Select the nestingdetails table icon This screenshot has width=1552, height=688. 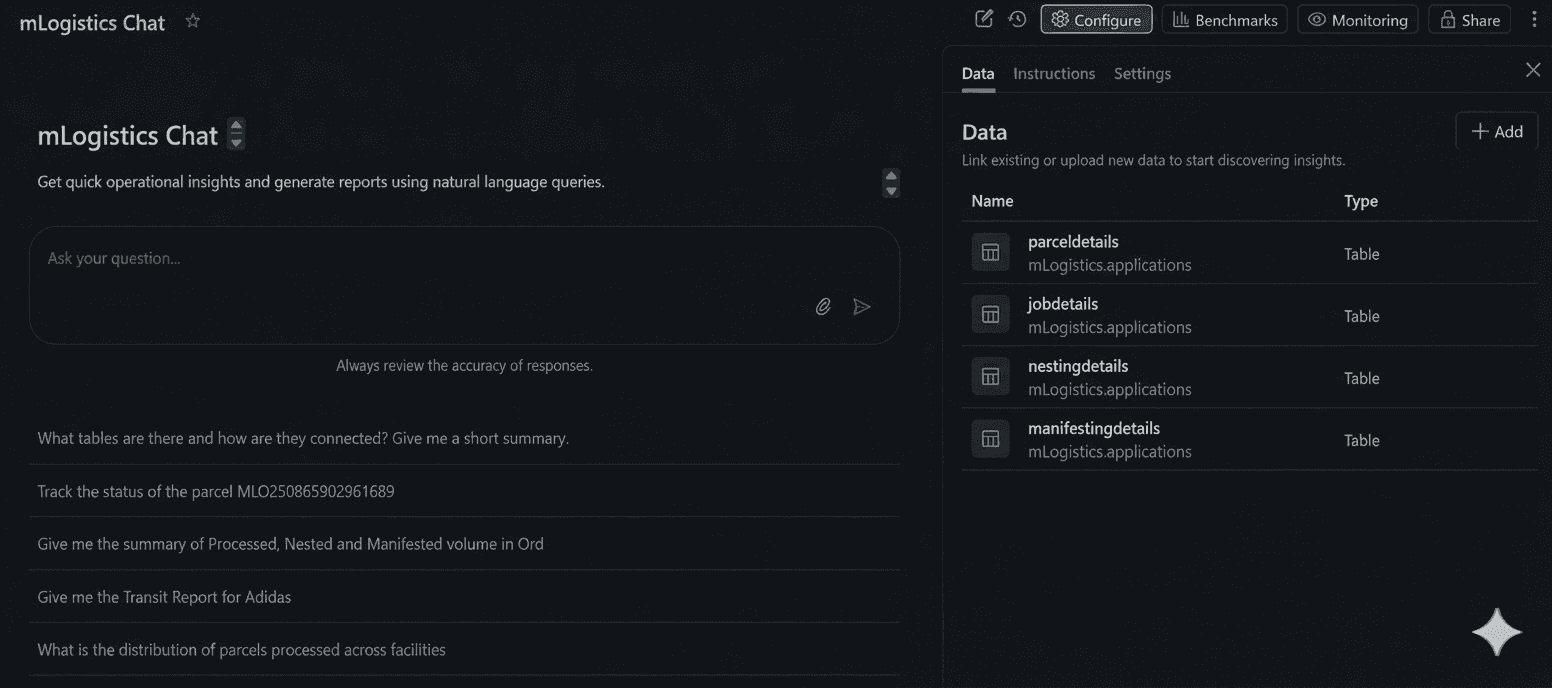coord(989,376)
